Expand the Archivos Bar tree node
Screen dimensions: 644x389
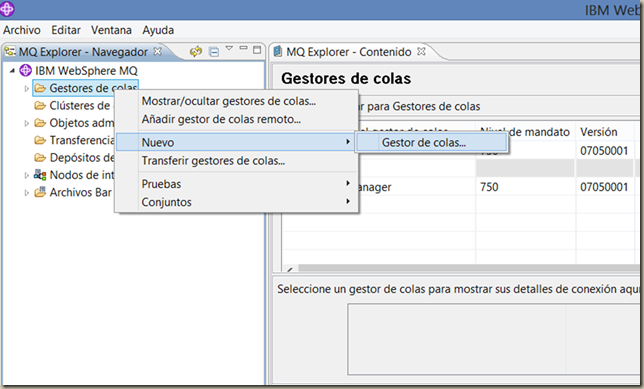coord(26,193)
